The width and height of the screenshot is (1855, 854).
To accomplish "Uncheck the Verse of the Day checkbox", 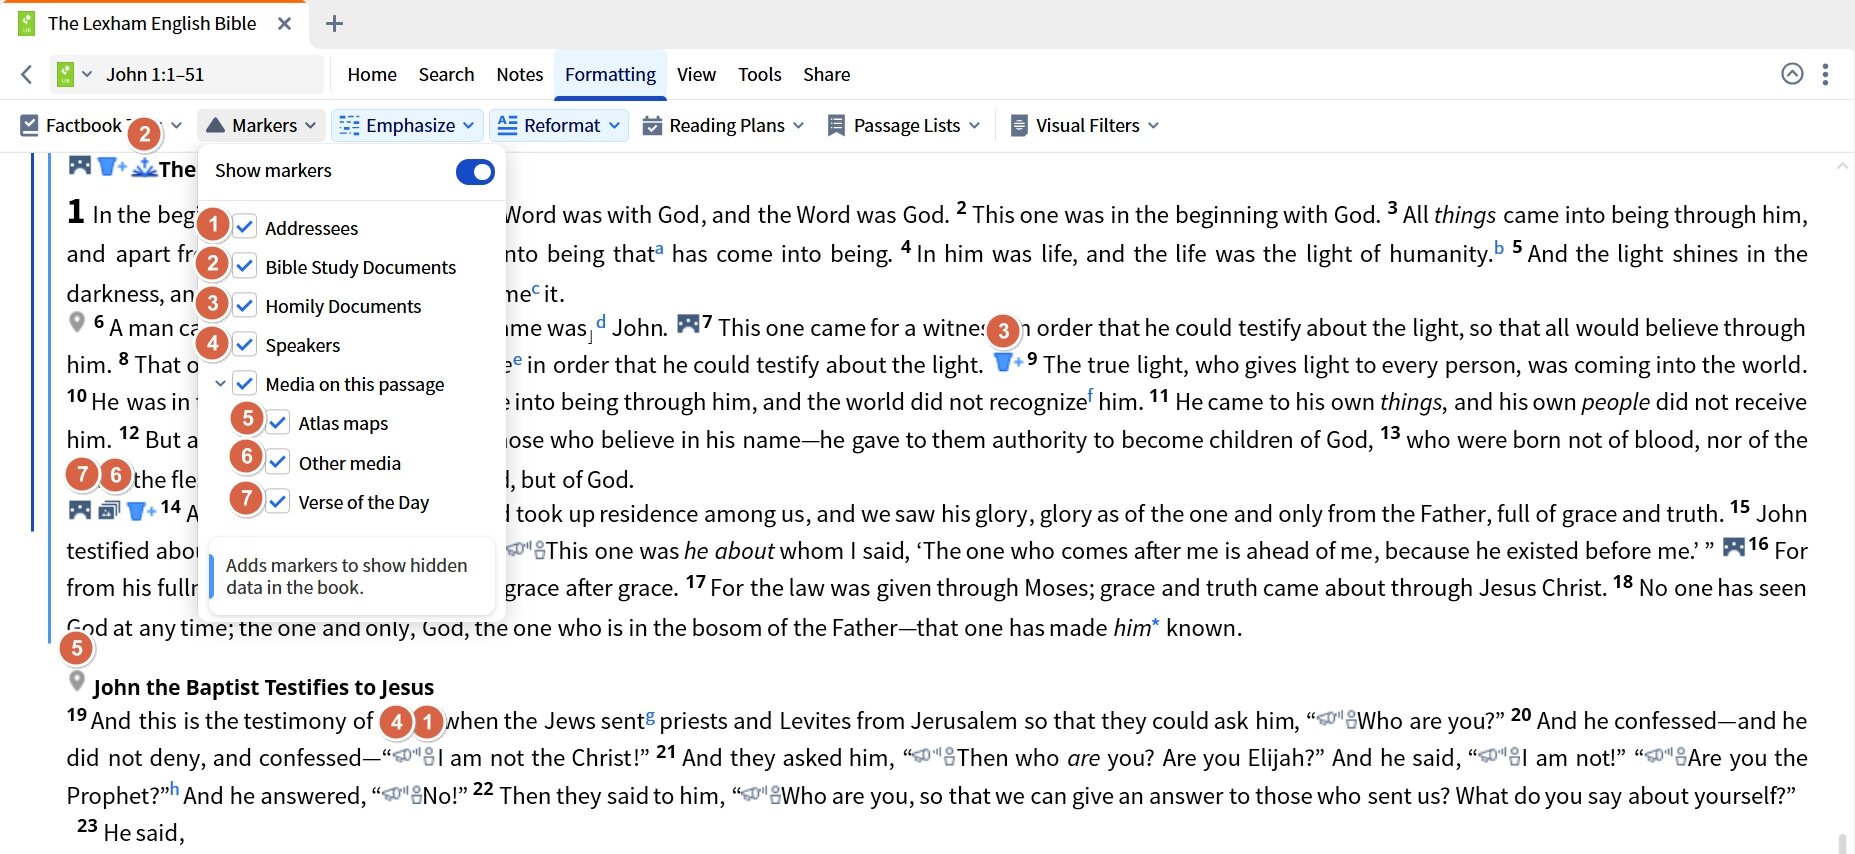I will [x=279, y=501].
